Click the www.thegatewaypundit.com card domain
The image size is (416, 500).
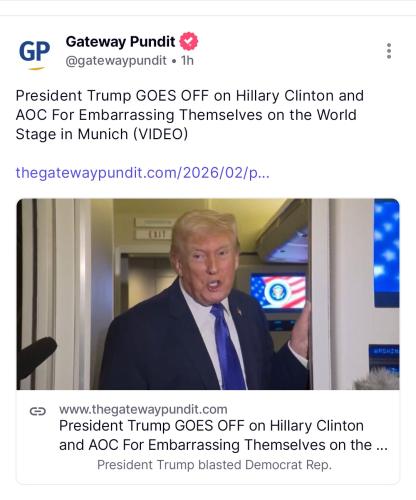click(x=143, y=409)
